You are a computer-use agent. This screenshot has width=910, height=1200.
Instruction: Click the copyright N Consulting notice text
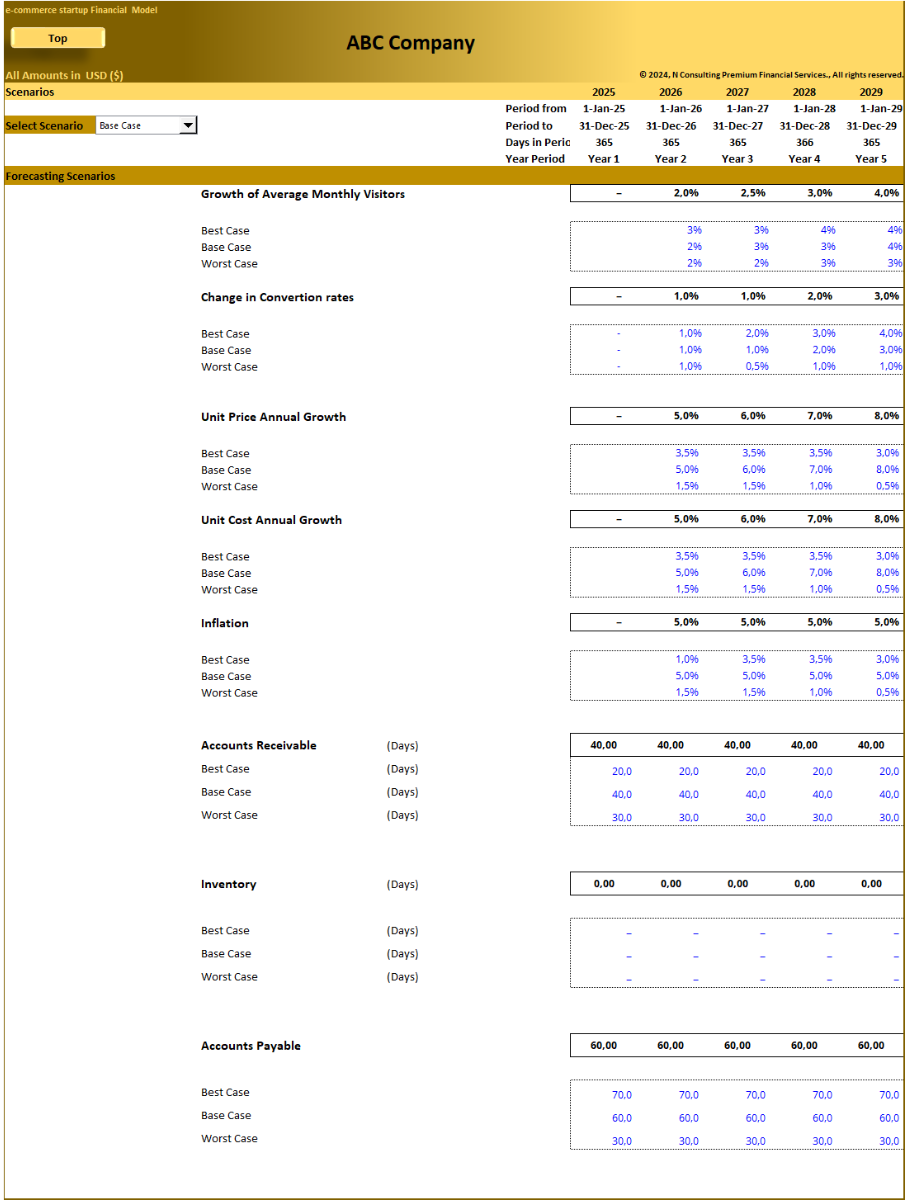(771, 75)
